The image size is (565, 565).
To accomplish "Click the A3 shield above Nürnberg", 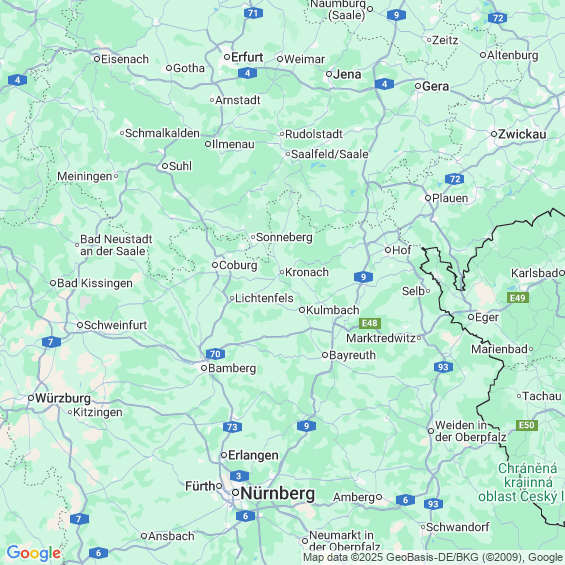I will coord(239,476).
